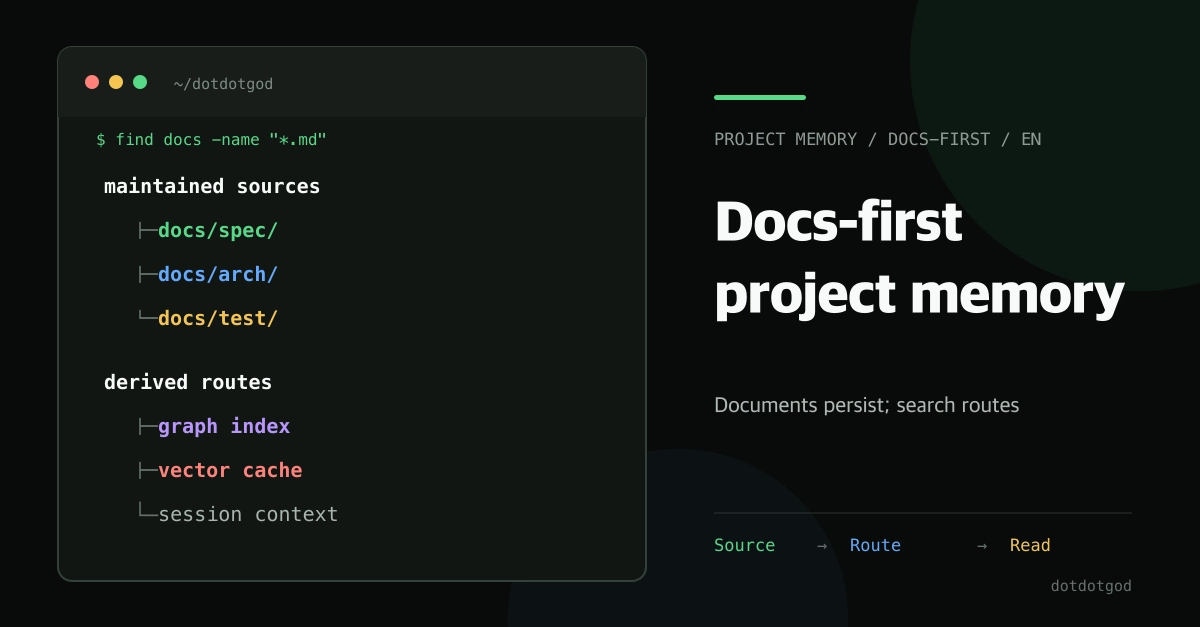Click the red close dot in terminal
The image size is (1200, 627).
click(x=92, y=82)
